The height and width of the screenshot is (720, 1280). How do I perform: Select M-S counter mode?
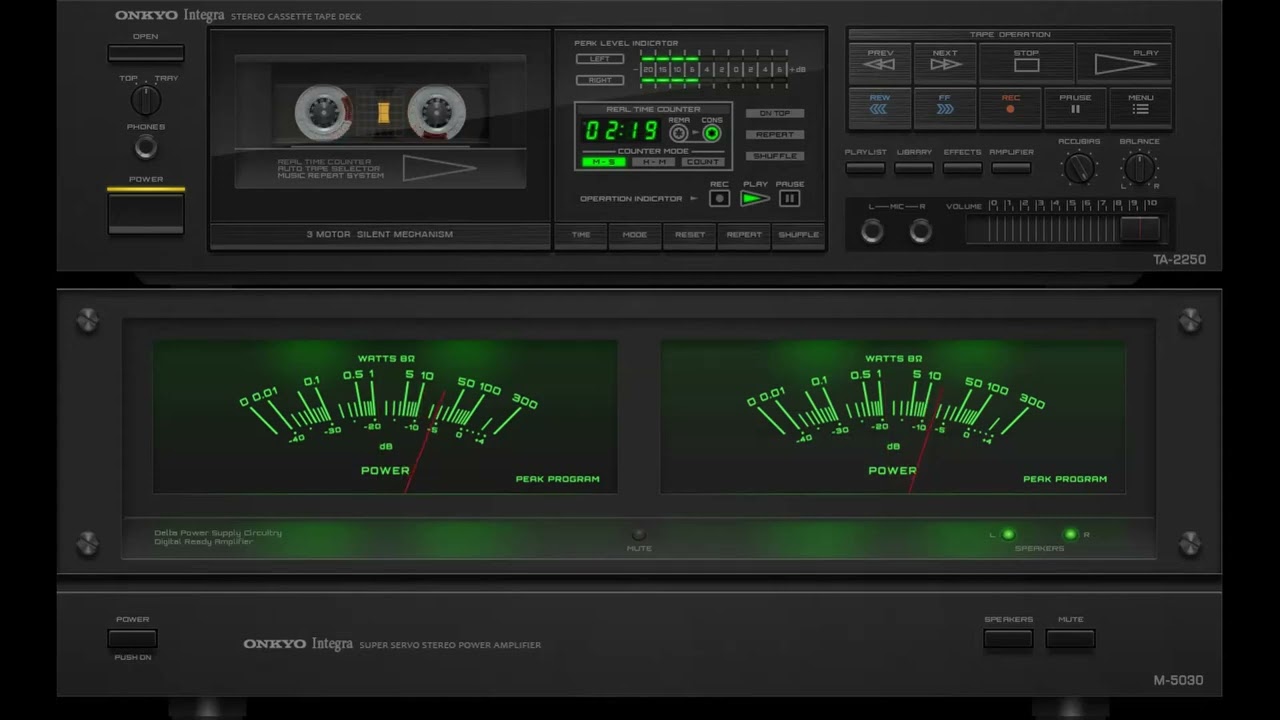(x=604, y=162)
